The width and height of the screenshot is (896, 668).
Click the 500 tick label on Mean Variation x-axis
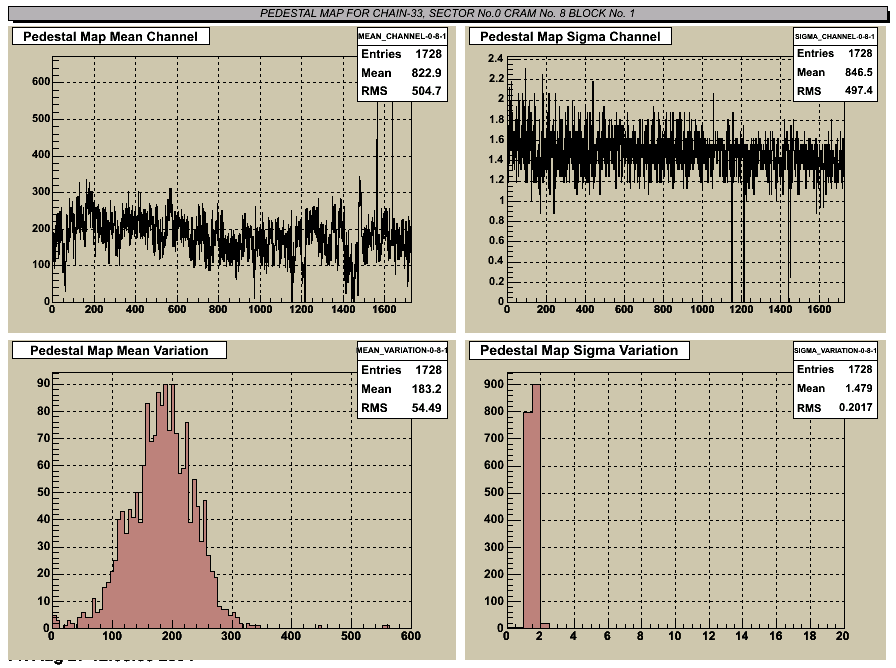point(351,636)
